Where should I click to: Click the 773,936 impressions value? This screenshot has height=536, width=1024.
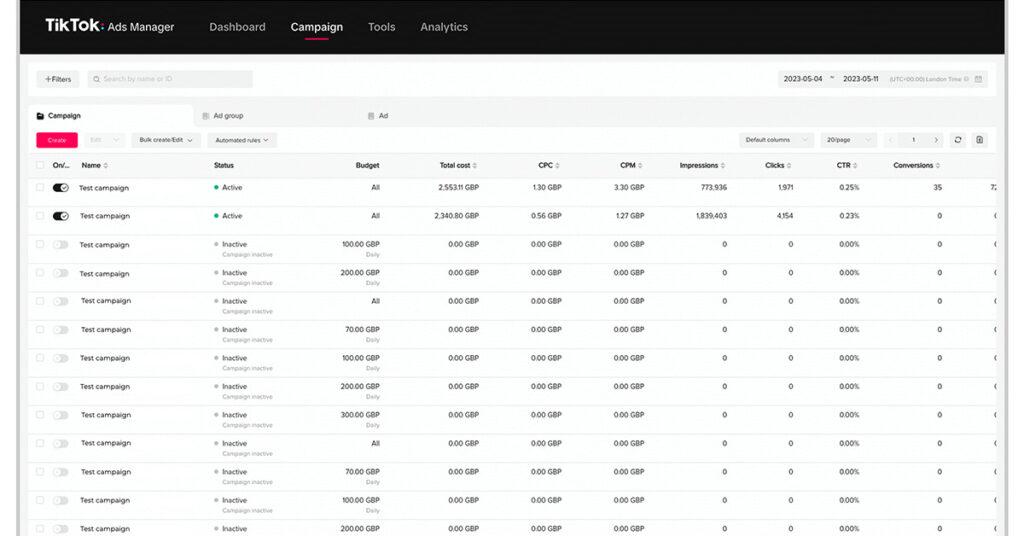click(x=714, y=187)
